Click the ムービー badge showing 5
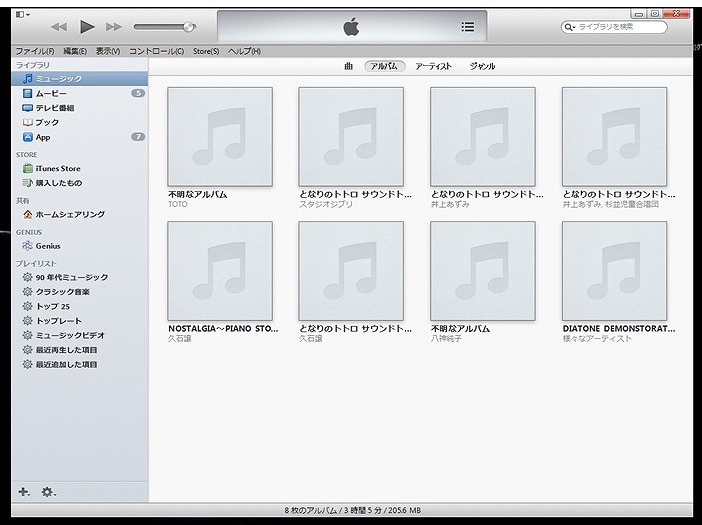702x525 pixels. [x=138, y=93]
